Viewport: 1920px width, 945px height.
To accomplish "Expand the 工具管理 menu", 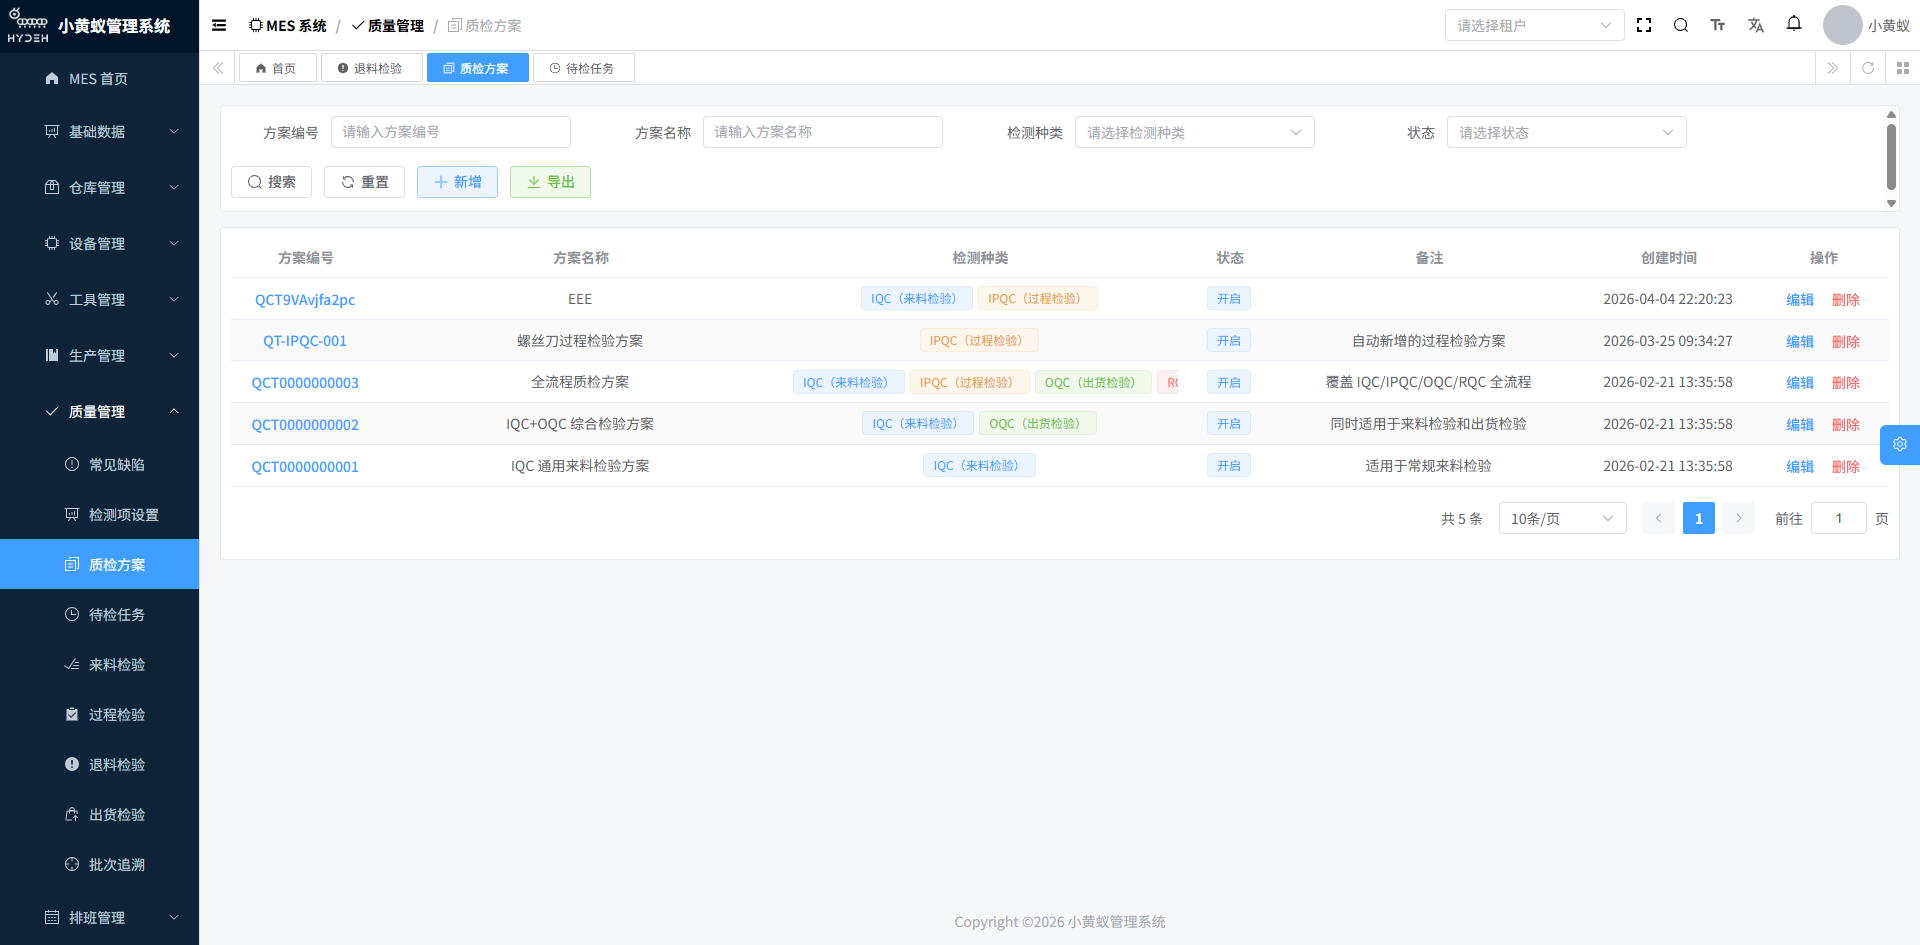I will pos(100,300).
